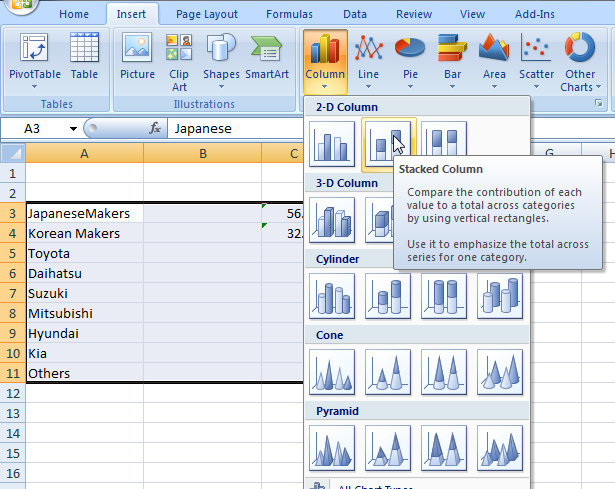615x489 pixels.
Task: Select cell with Korean Makers
Action: coord(85,233)
